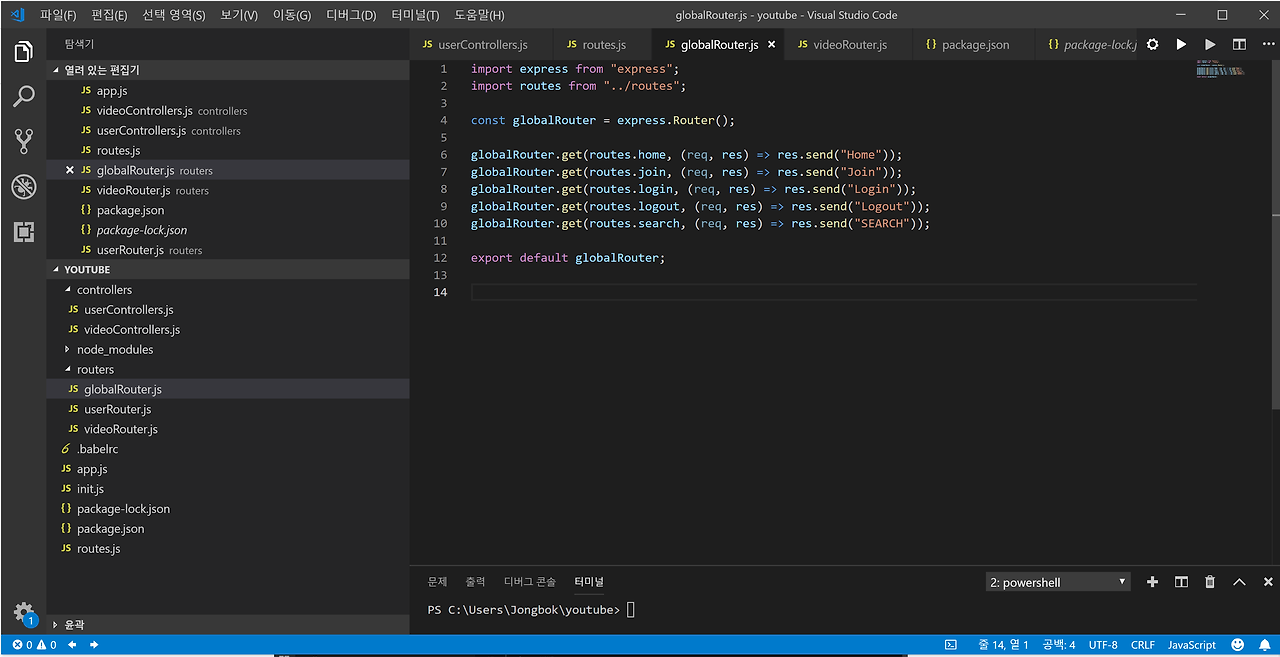Open the Extensions view icon

point(24,232)
